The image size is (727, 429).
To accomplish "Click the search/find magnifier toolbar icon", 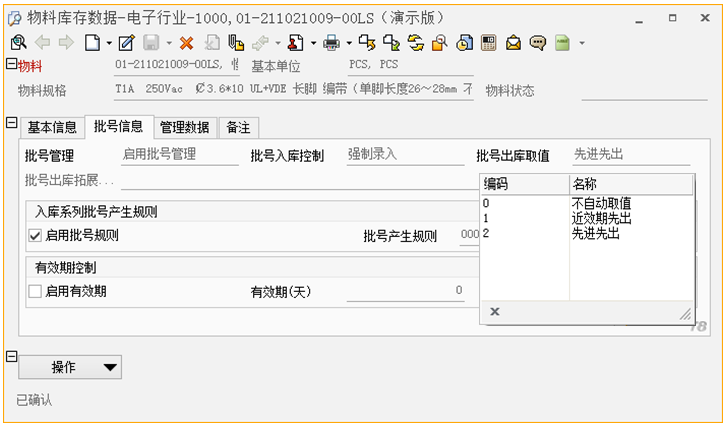I will coord(18,42).
